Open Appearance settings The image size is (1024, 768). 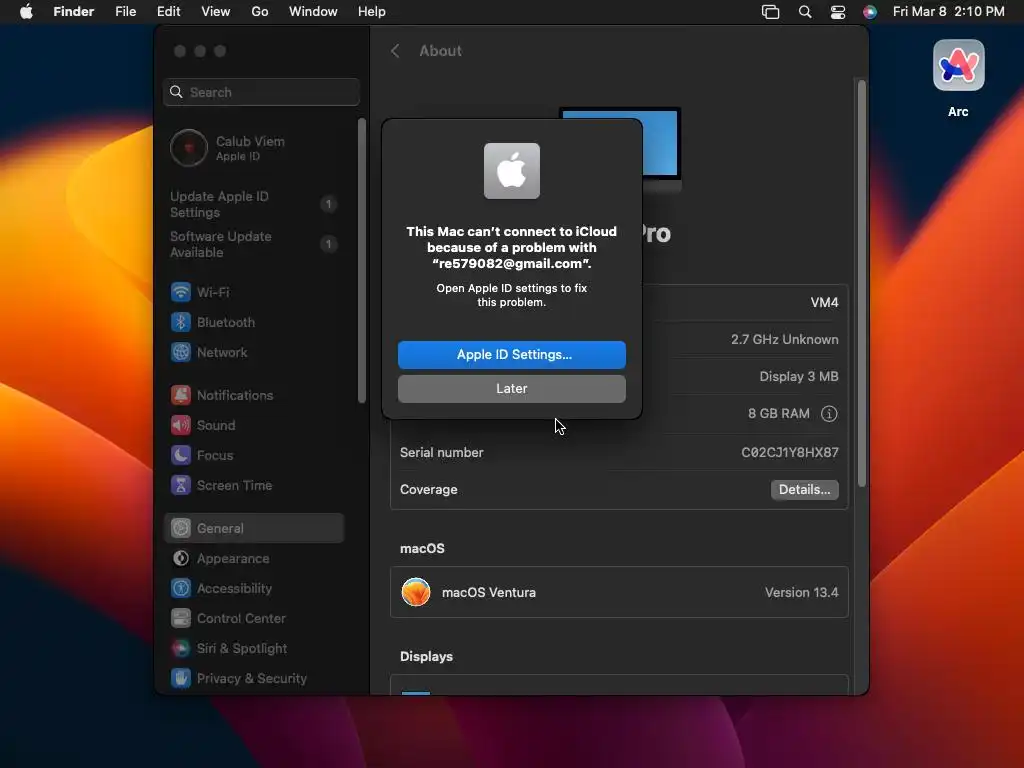point(255,558)
